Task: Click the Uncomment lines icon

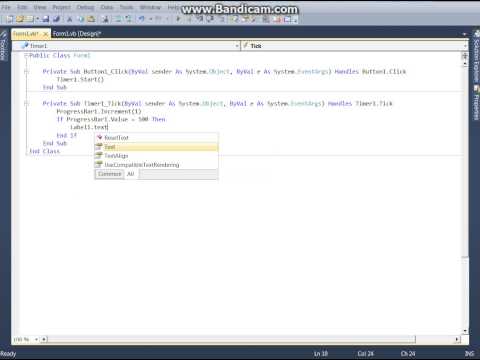Action: [x=128, y=19]
